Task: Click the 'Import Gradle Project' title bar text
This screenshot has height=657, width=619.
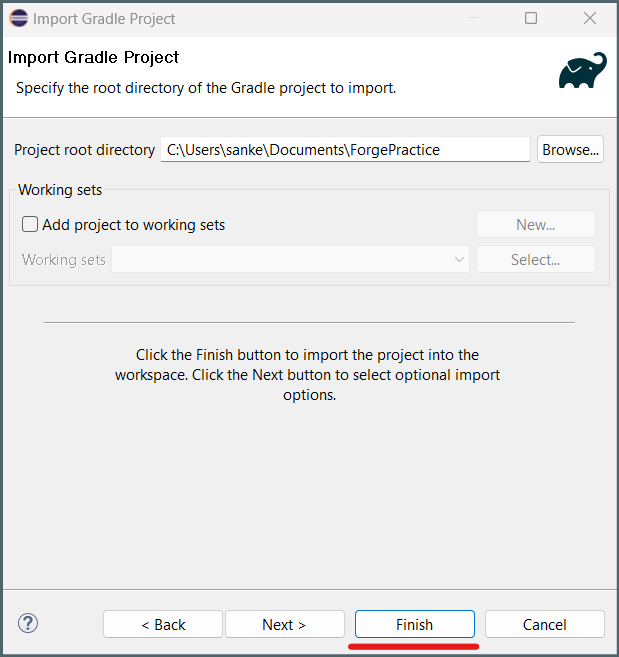Action: [x=104, y=19]
